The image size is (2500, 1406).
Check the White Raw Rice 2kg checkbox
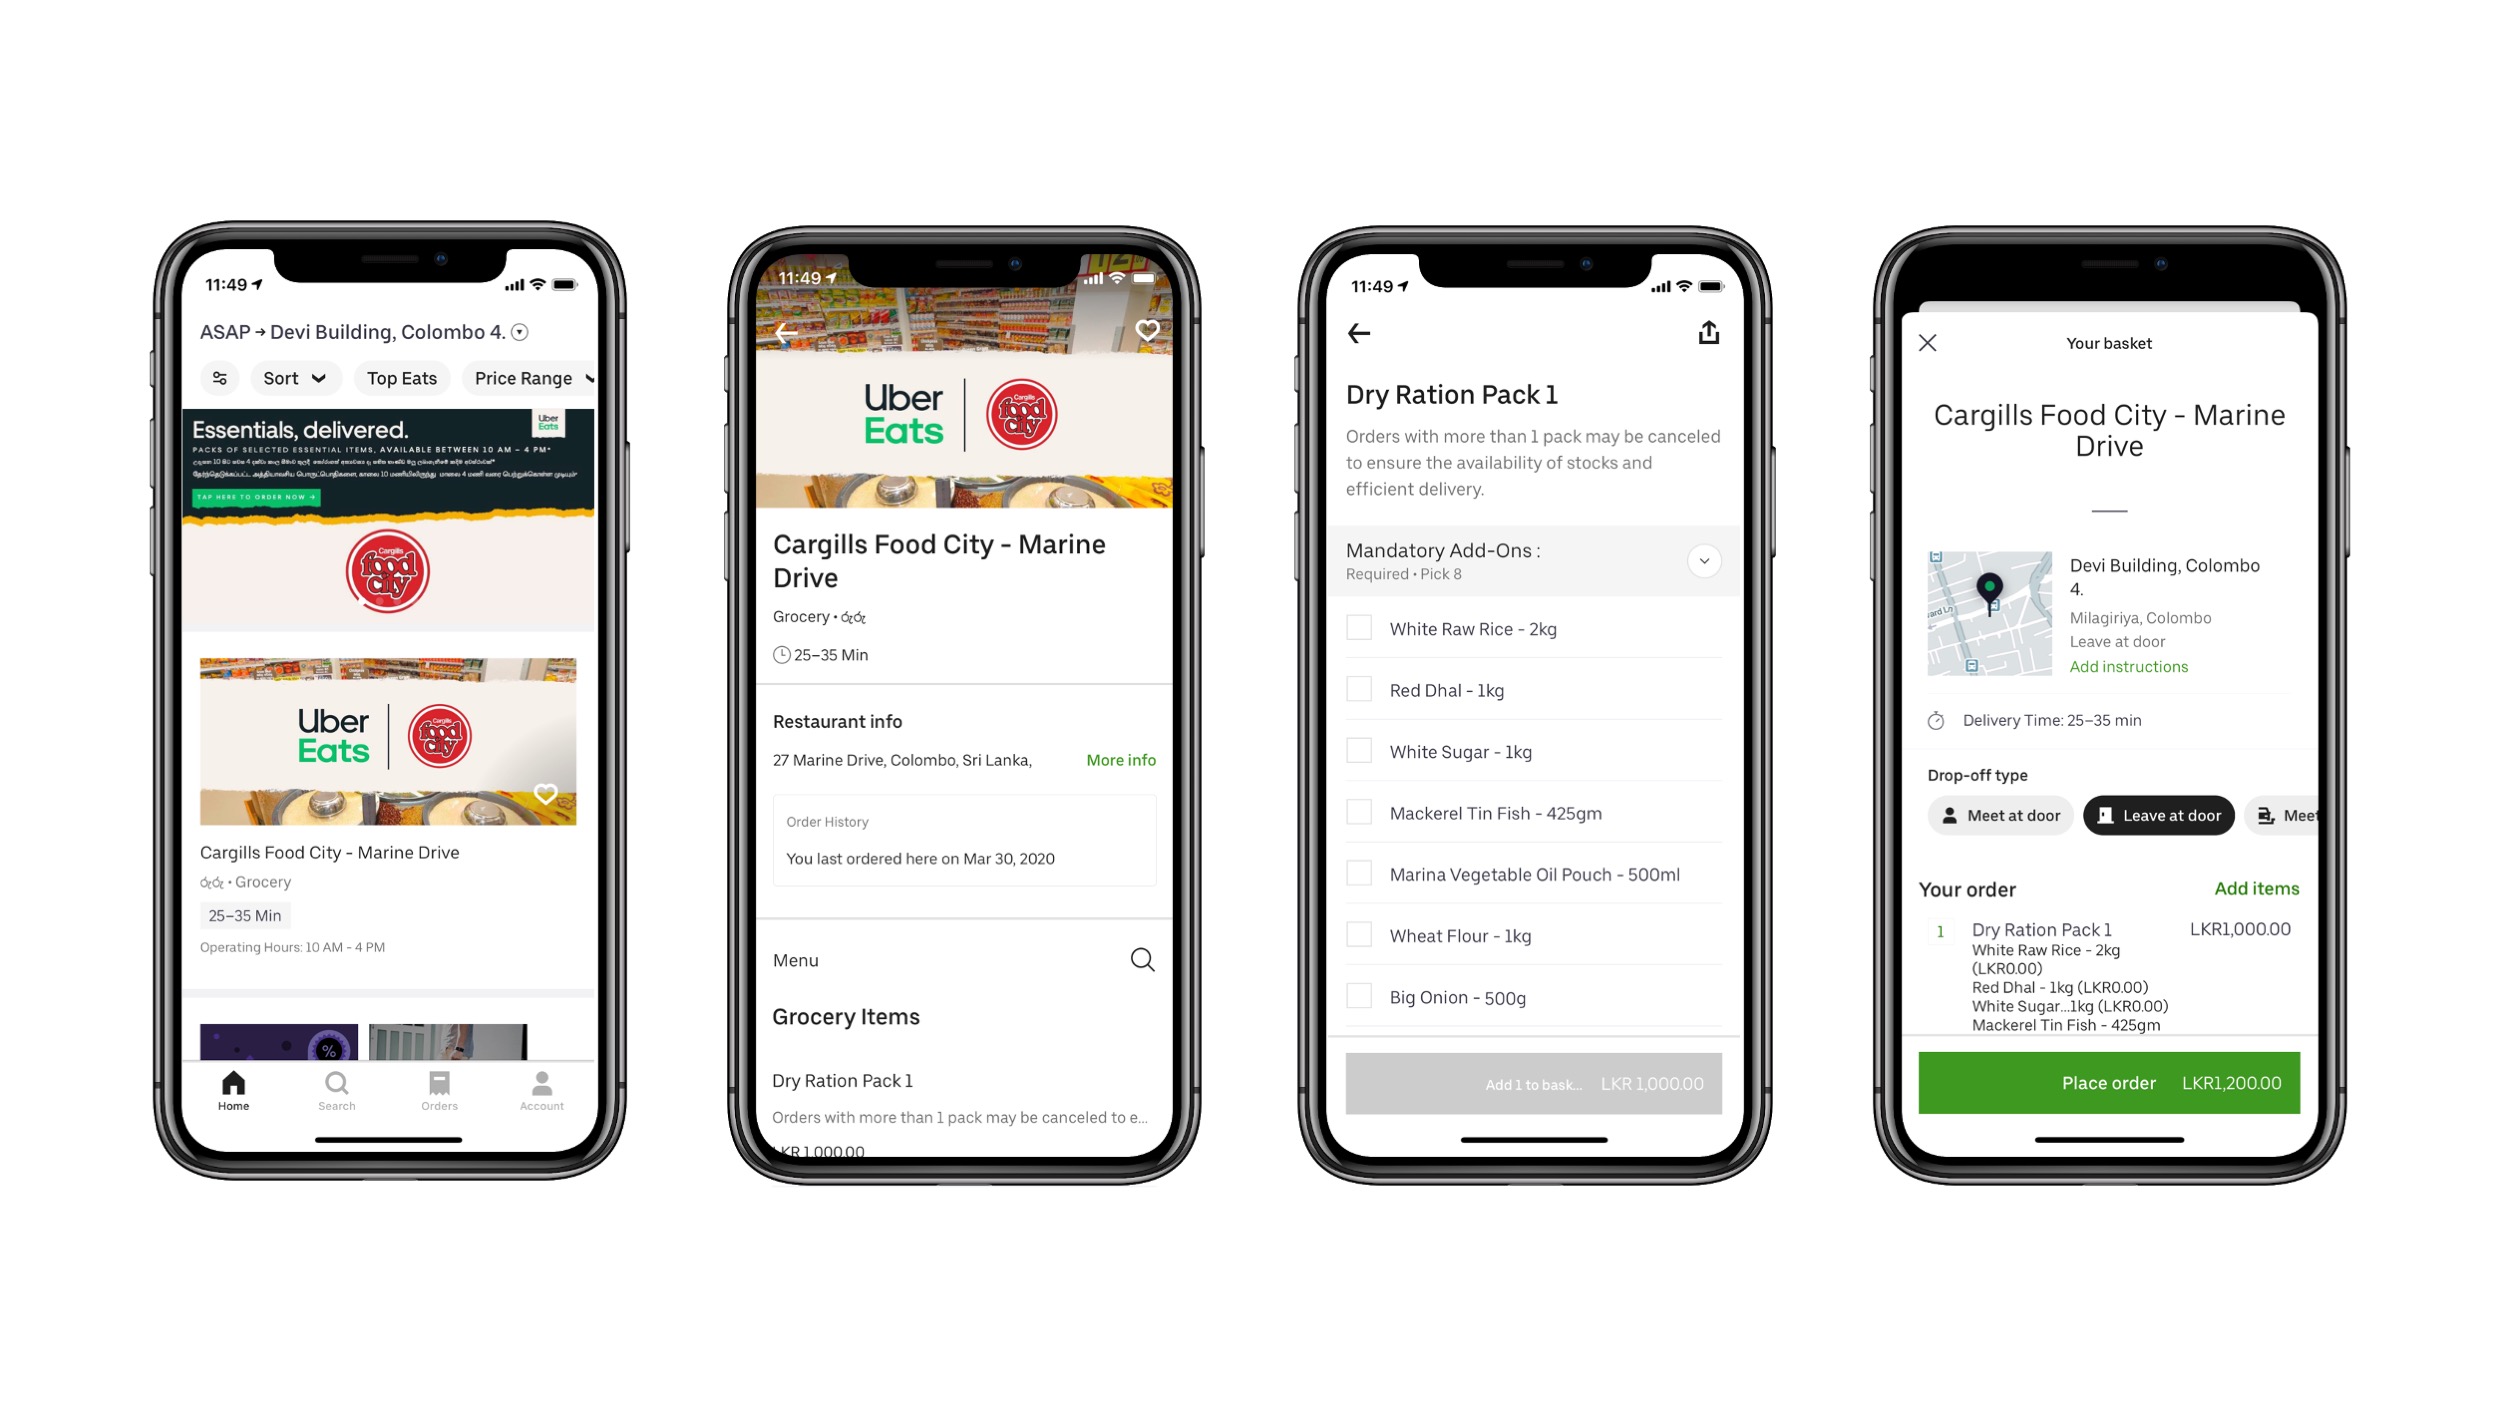coord(1360,628)
